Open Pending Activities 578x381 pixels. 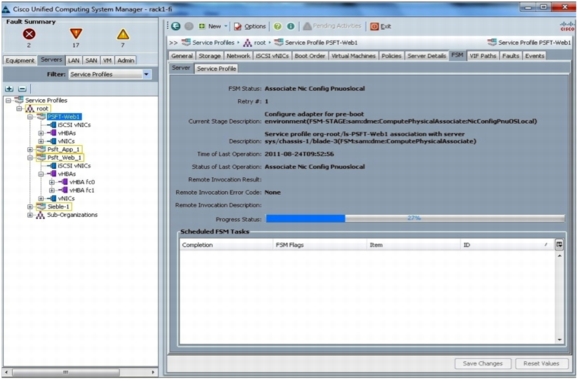click(x=332, y=26)
